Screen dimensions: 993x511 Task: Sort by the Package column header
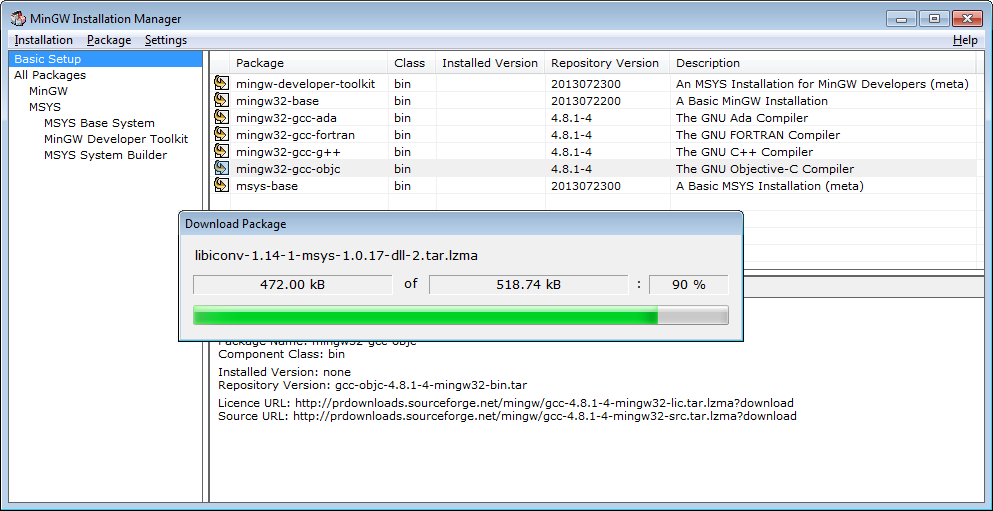point(309,63)
